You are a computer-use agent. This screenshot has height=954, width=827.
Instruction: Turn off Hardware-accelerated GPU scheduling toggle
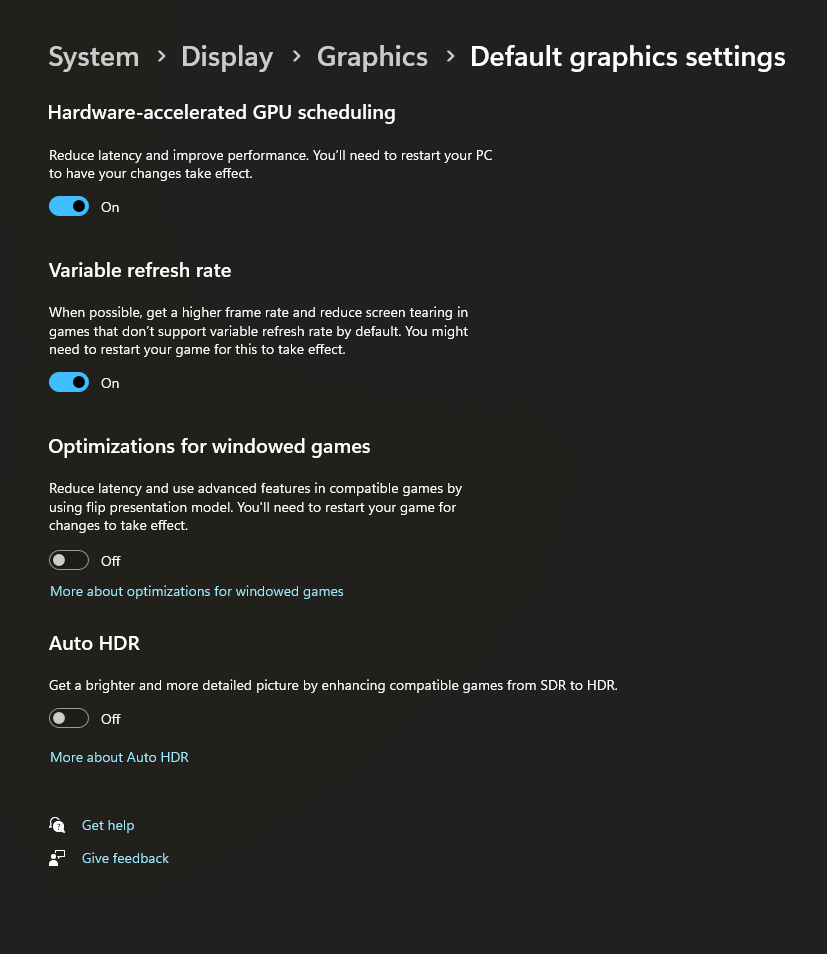click(x=69, y=207)
